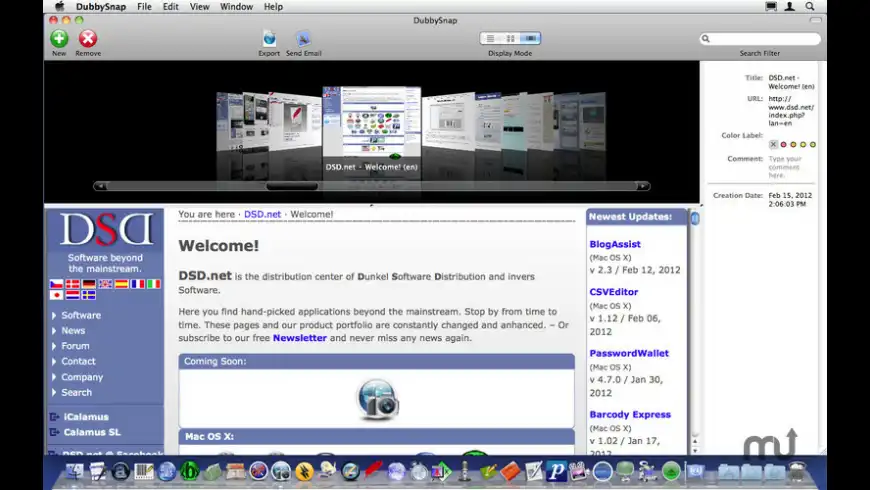Switch display mode to list view
This screenshot has width=870, height=490.
[490, 38]
